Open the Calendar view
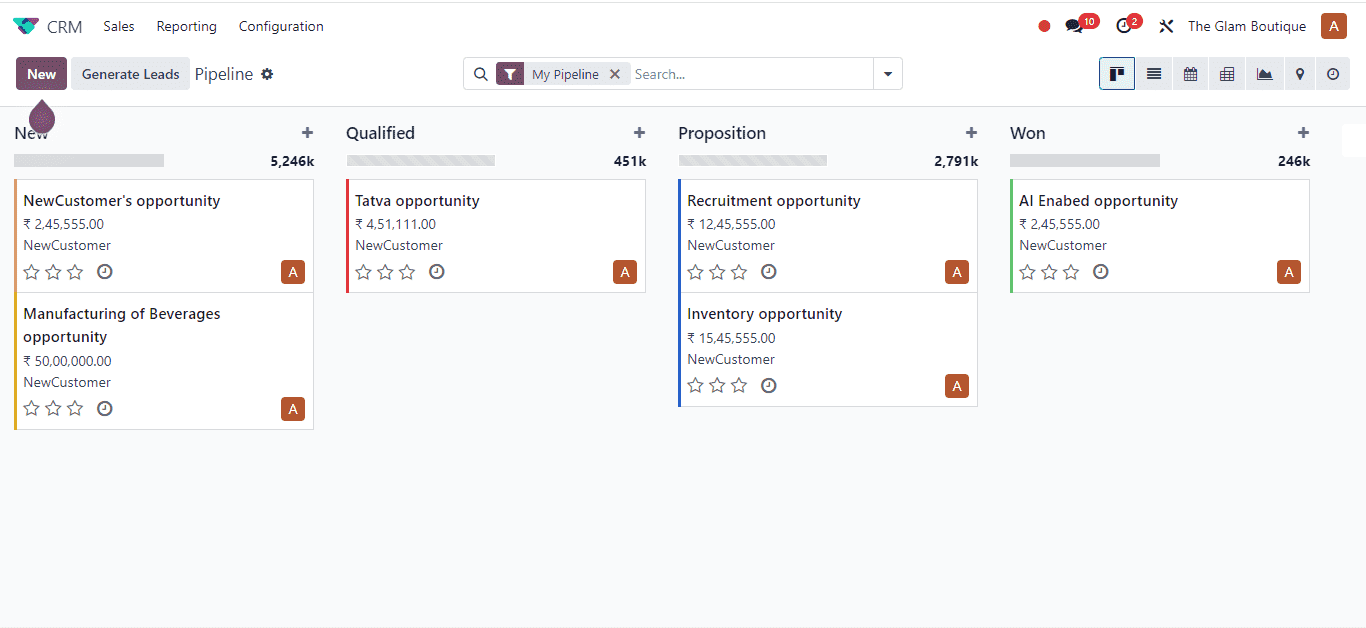The height and width of the screenshot is (628, 1366). coord(1190,73)
